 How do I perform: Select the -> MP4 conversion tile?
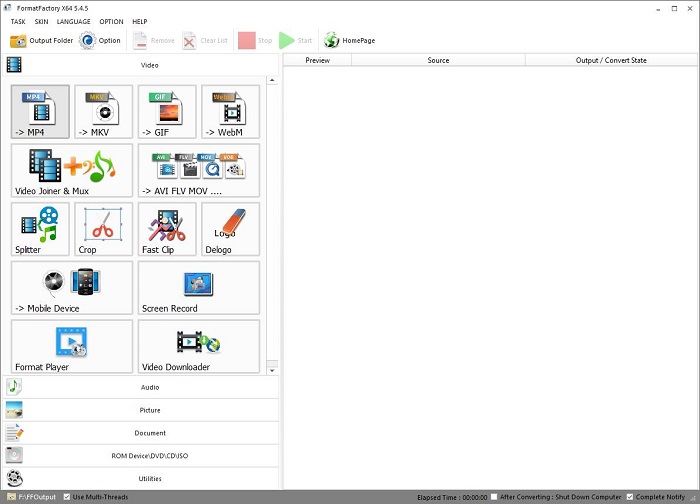pos(40,112)
